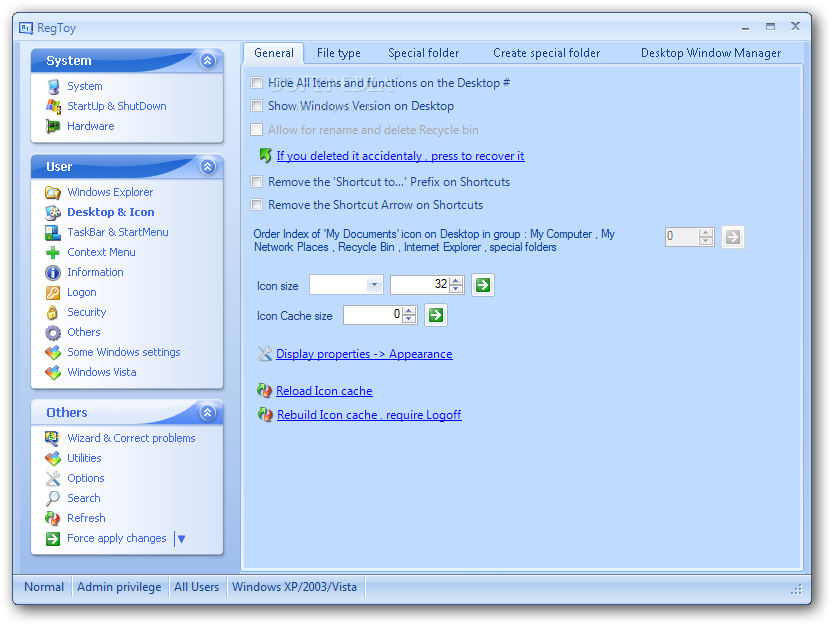Image resolution: width=832 pixels, height=625 pixels.
Task: Check Remove the 'Shortcut to...' Prefix option
Action: coord(257,182)
